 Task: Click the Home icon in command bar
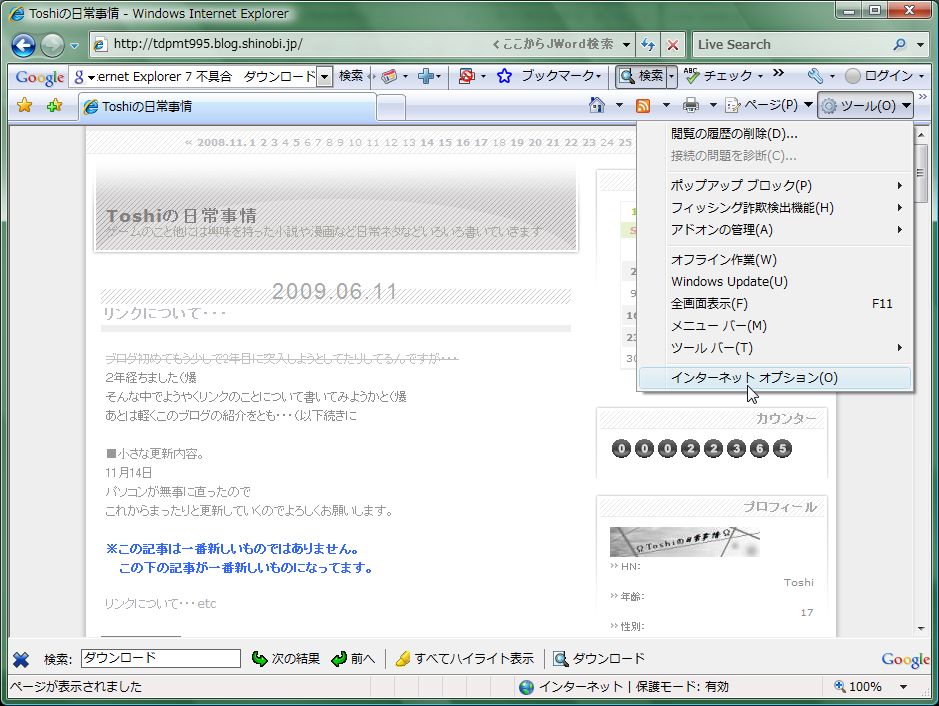[596, 105]
